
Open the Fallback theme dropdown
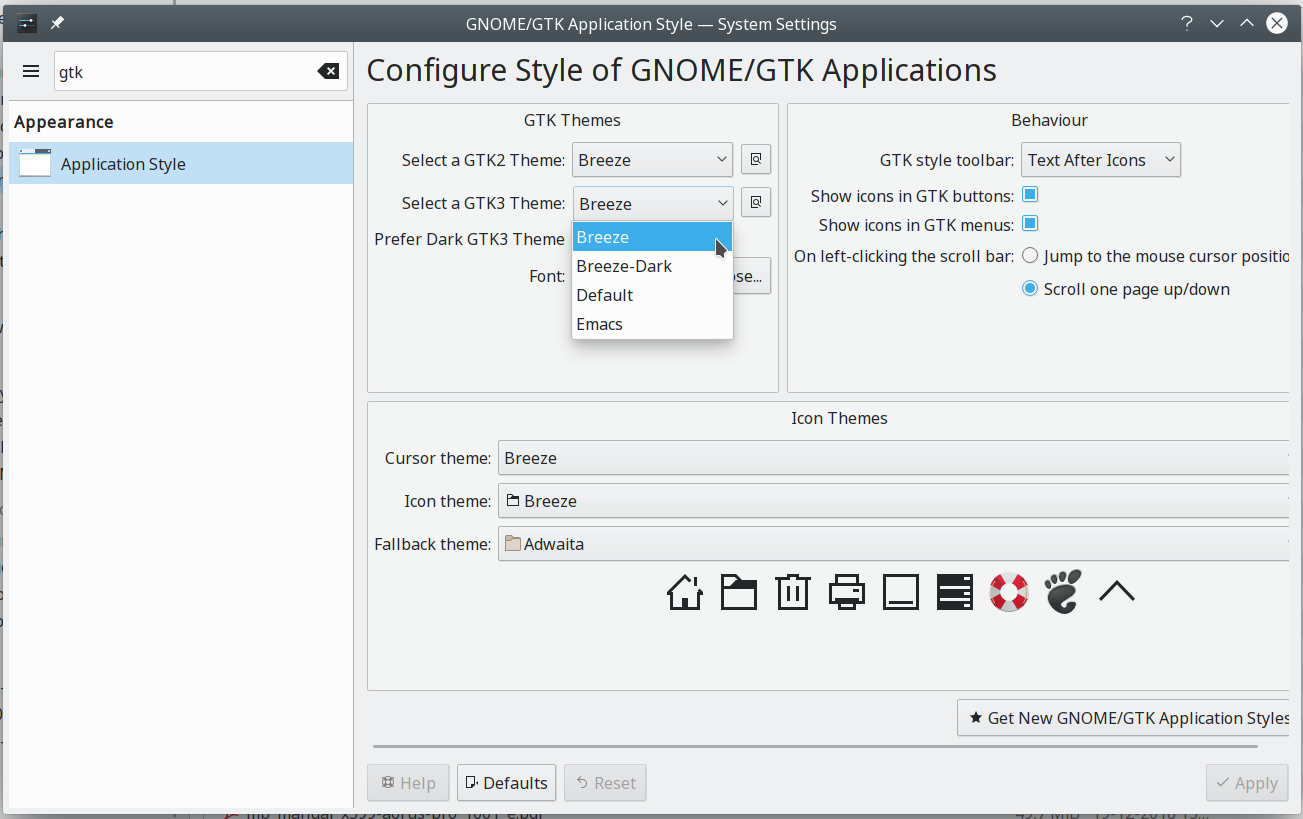click(x=893, y=544)
